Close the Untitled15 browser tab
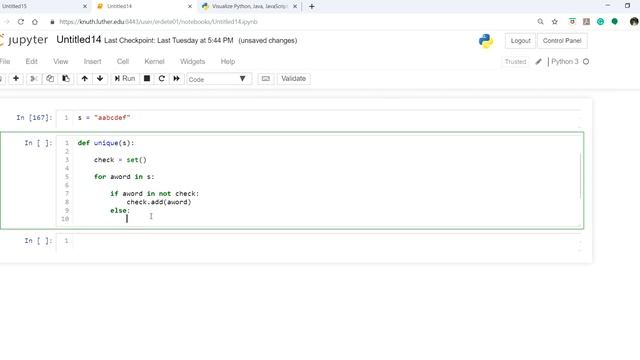This screenshot has height=360, width=640. [x=85, y=6]
